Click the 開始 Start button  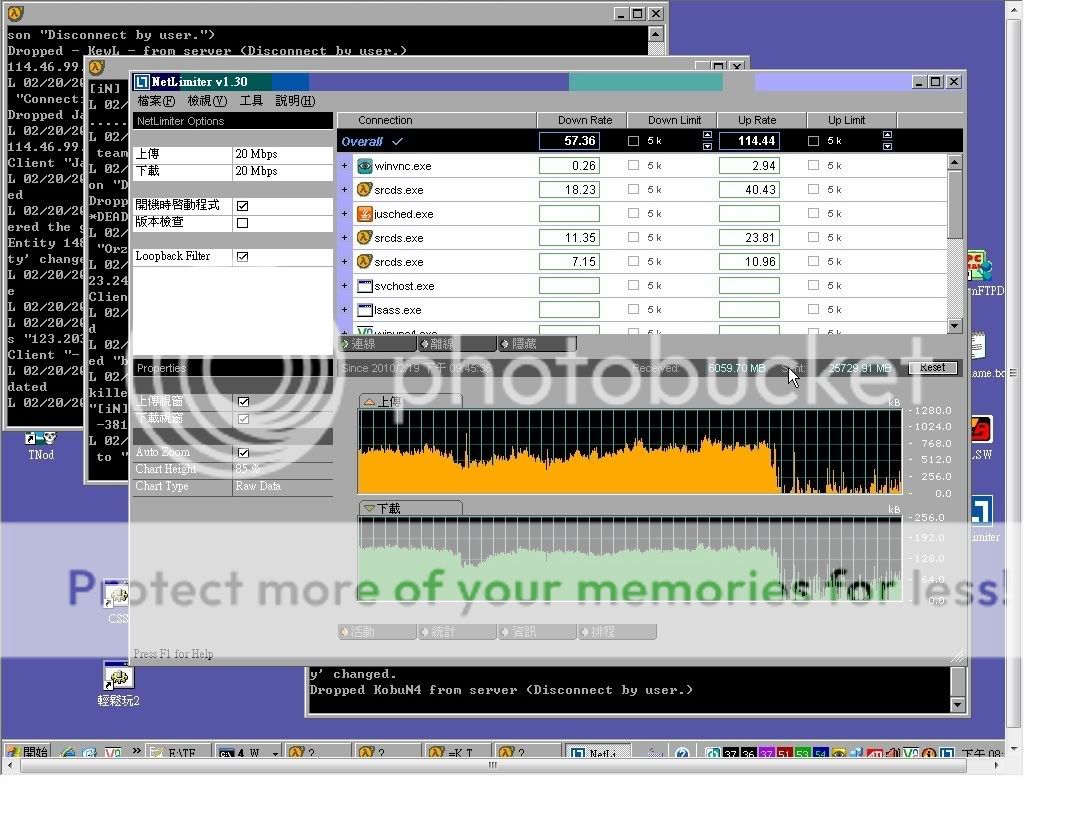coord(28,752)
